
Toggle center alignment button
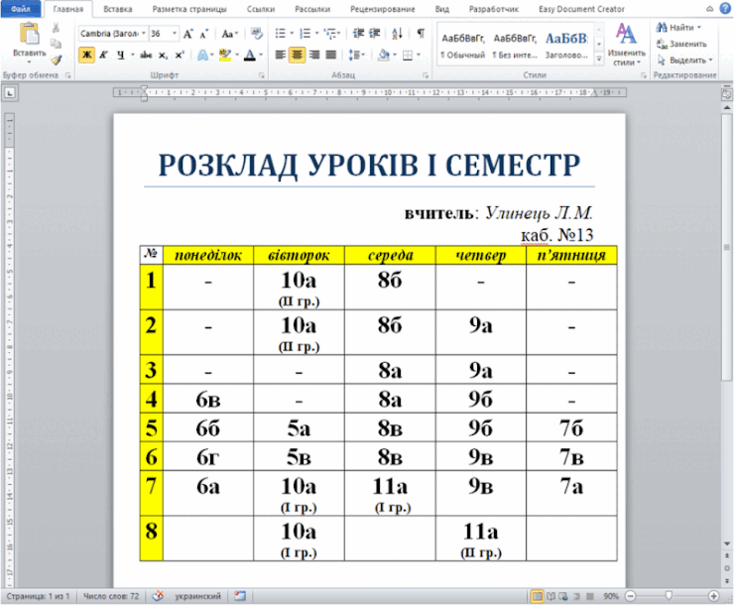297,55
